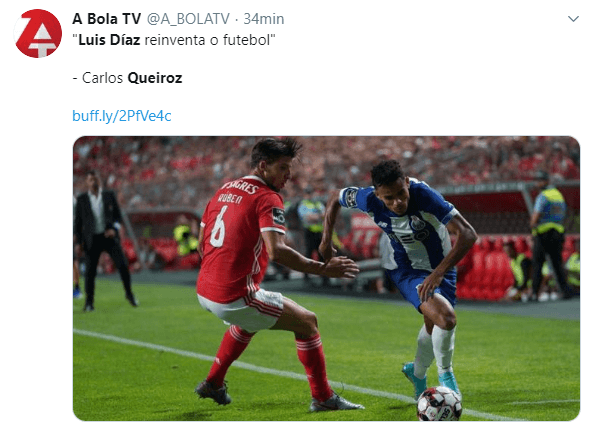This screenshot has height=430, width=590.
Task: Open the football match photo
Action: 326,278
